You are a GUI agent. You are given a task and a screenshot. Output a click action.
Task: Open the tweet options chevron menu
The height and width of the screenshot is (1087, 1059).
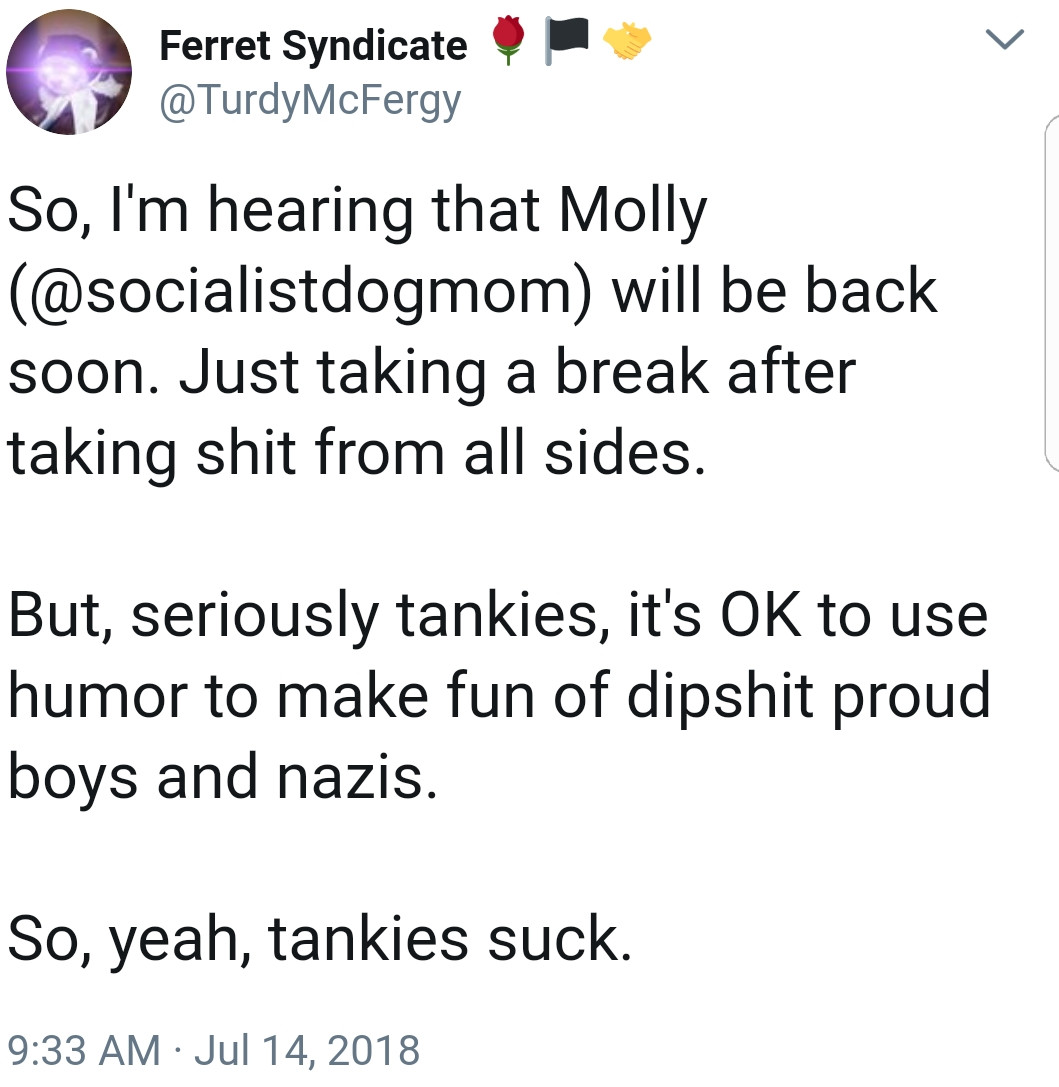1004,40
